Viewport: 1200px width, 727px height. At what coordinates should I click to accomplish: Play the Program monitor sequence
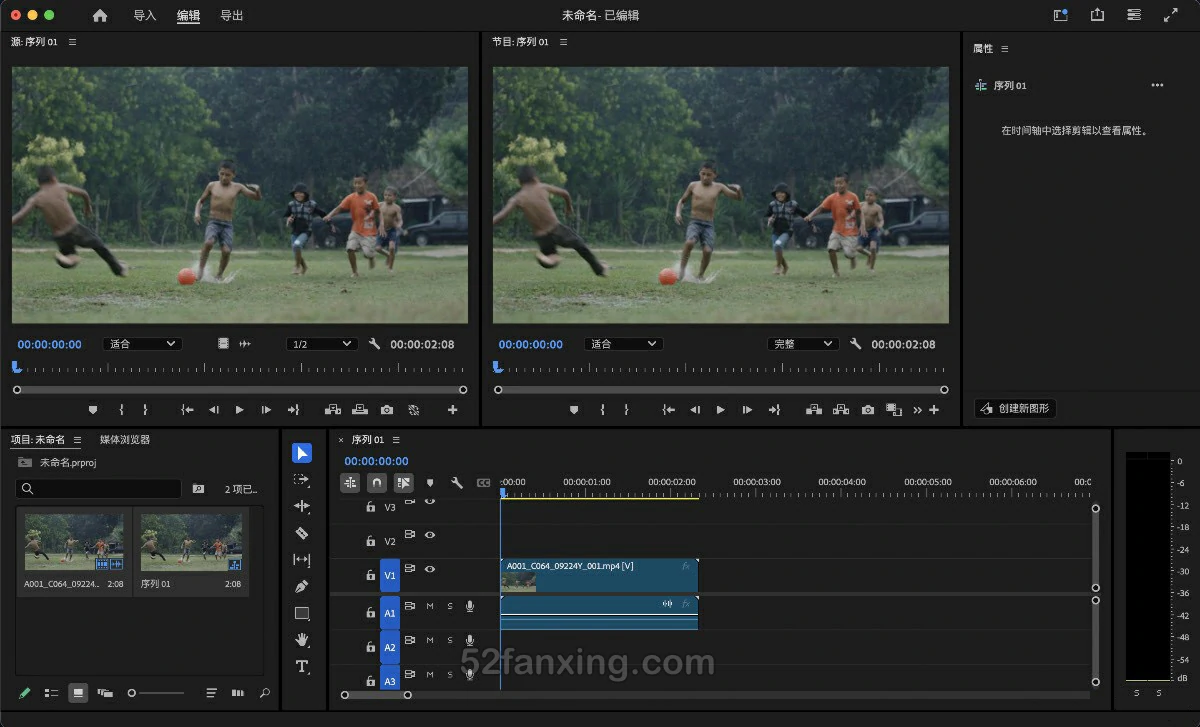pos(720,410)
